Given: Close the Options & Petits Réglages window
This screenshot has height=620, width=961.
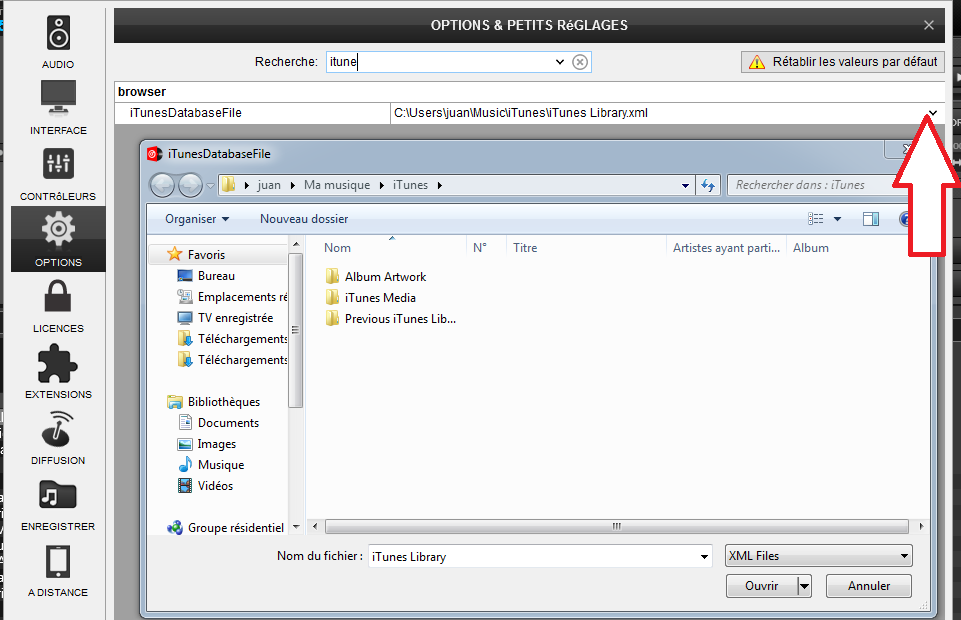Looking at the screenshot, I should tap(929, 25).
